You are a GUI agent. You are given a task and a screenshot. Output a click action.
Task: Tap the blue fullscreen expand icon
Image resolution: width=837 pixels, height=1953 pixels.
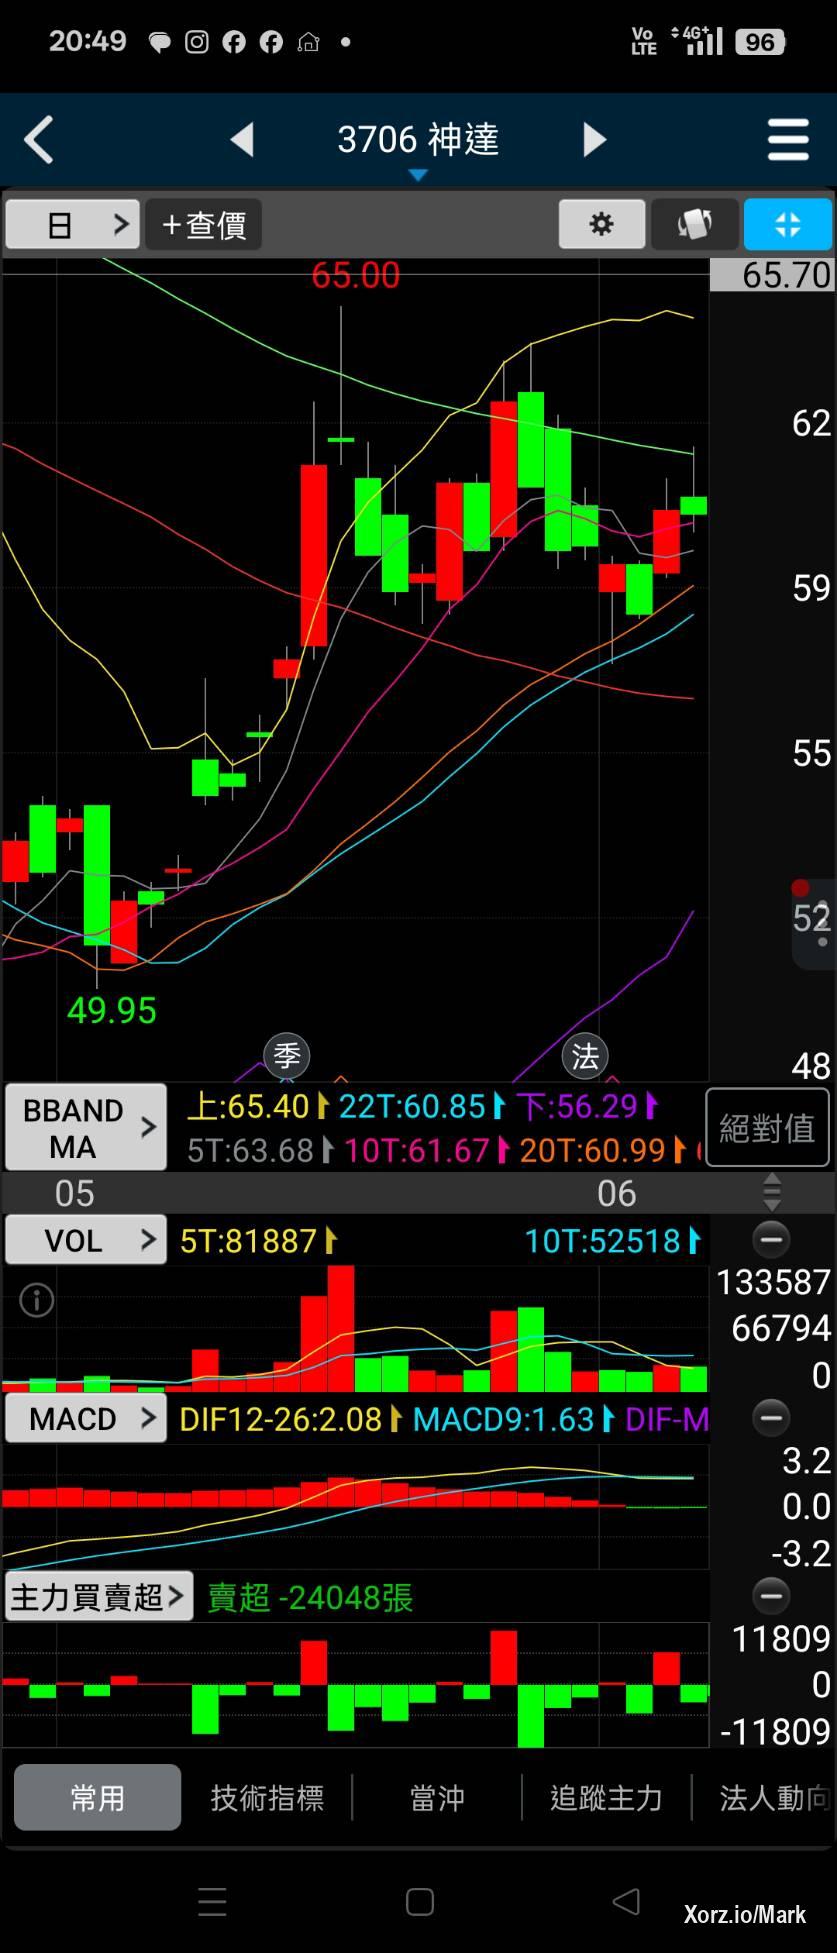click(x=787, y=224)
